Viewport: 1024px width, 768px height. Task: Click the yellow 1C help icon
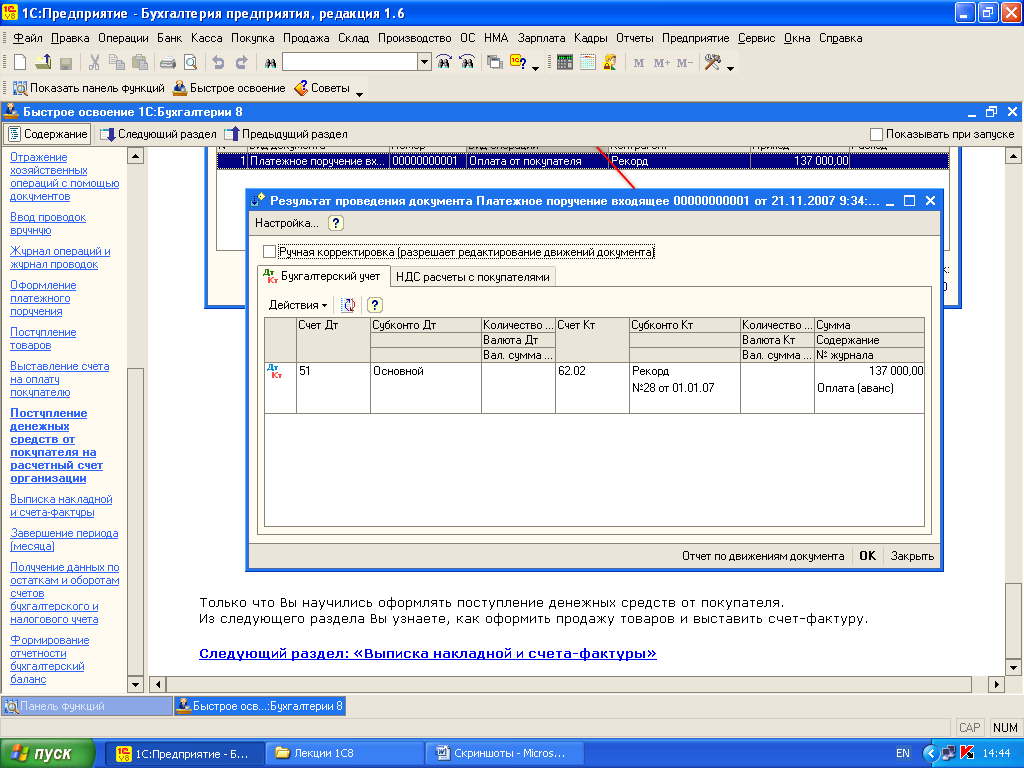(x=518, y=62)
